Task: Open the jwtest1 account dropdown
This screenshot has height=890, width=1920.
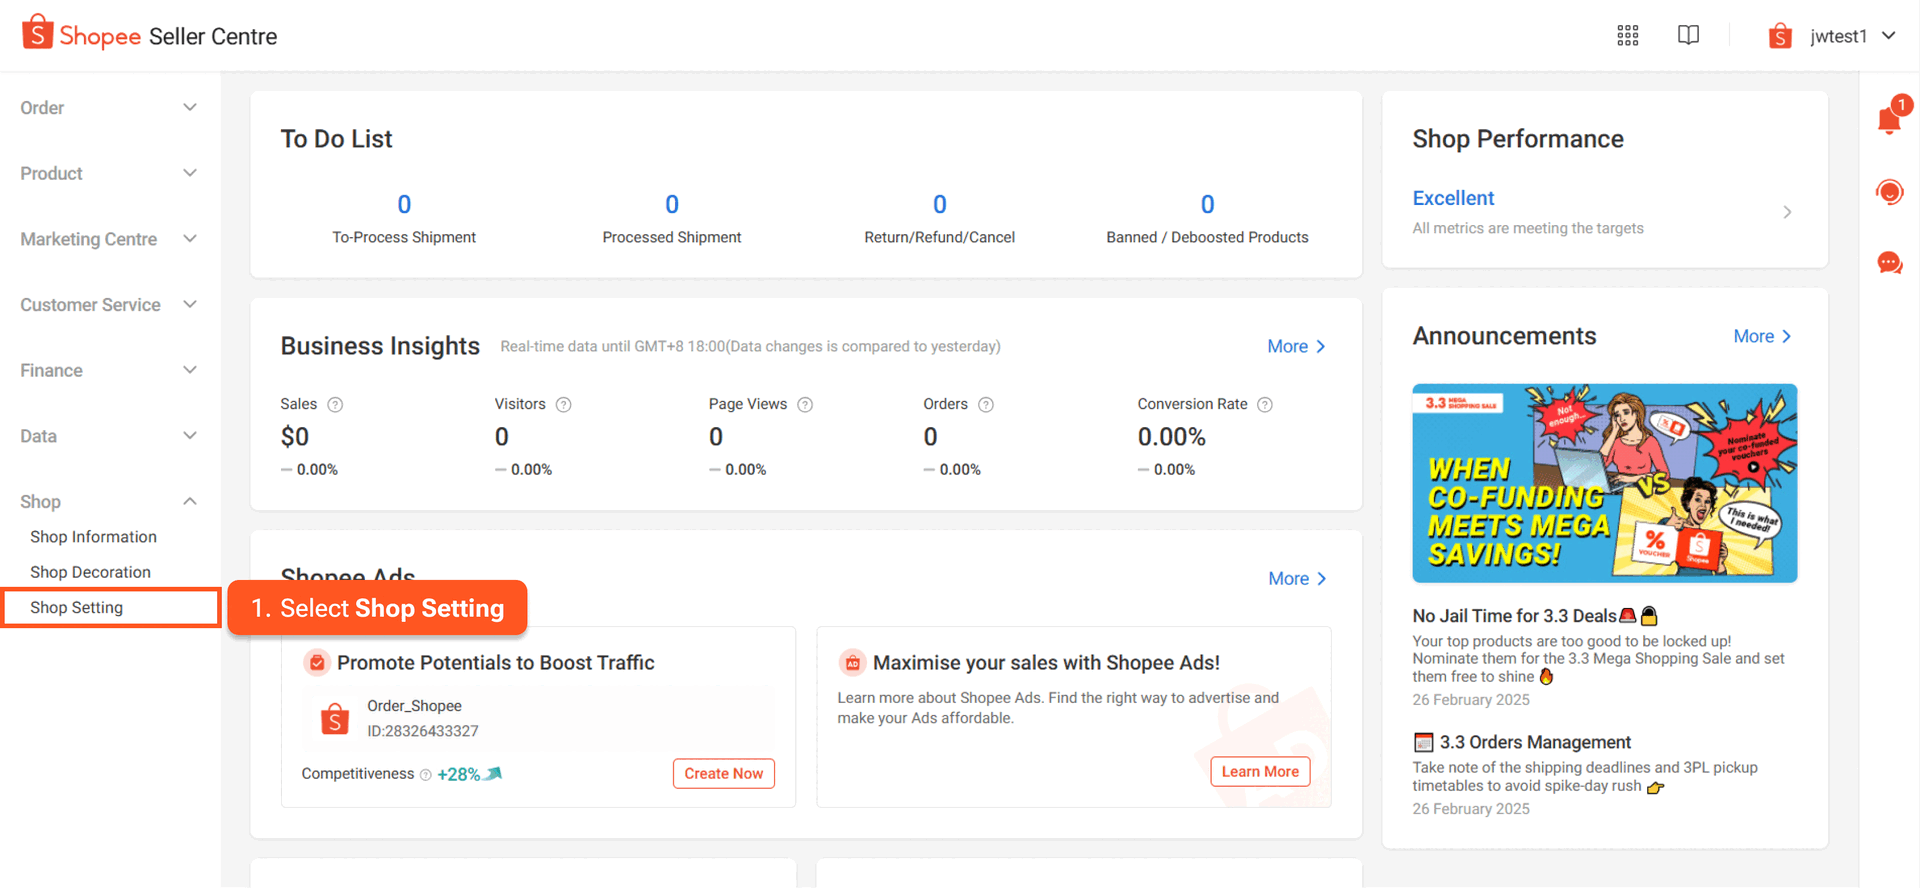Action: coord(1833,37)
